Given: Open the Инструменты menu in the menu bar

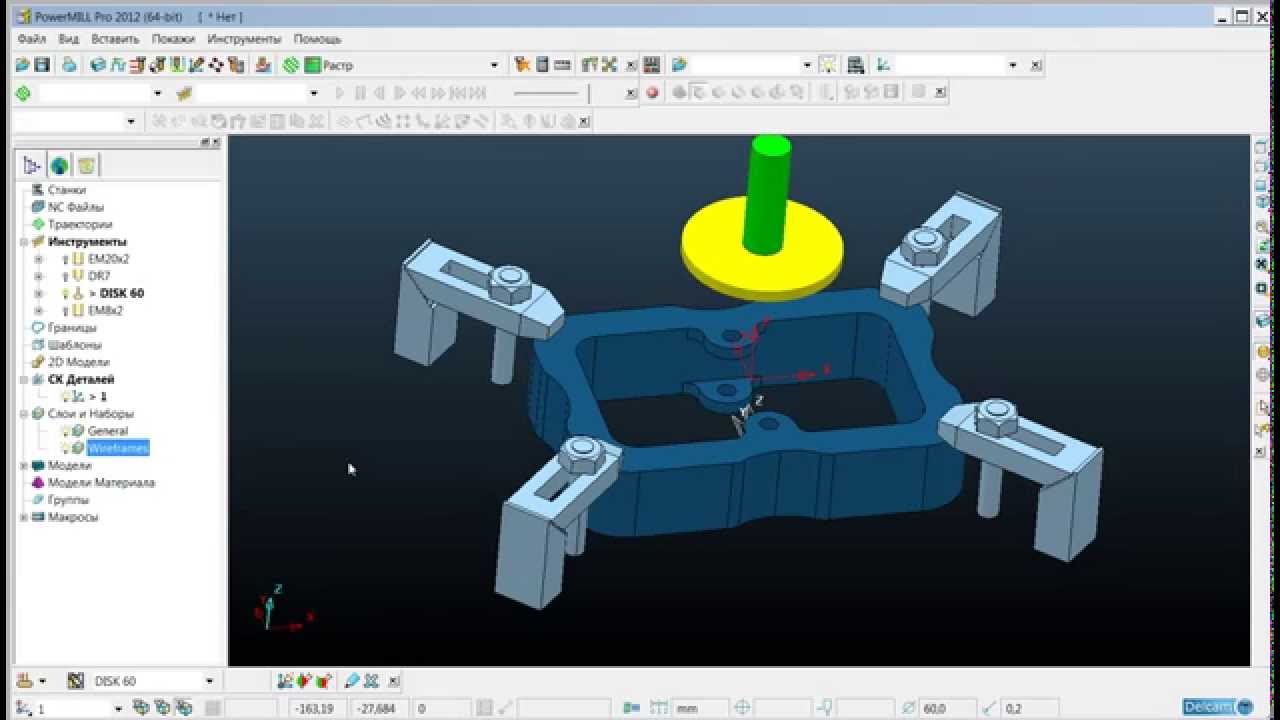Looking at the screenshot, I should tap(244, 39).
